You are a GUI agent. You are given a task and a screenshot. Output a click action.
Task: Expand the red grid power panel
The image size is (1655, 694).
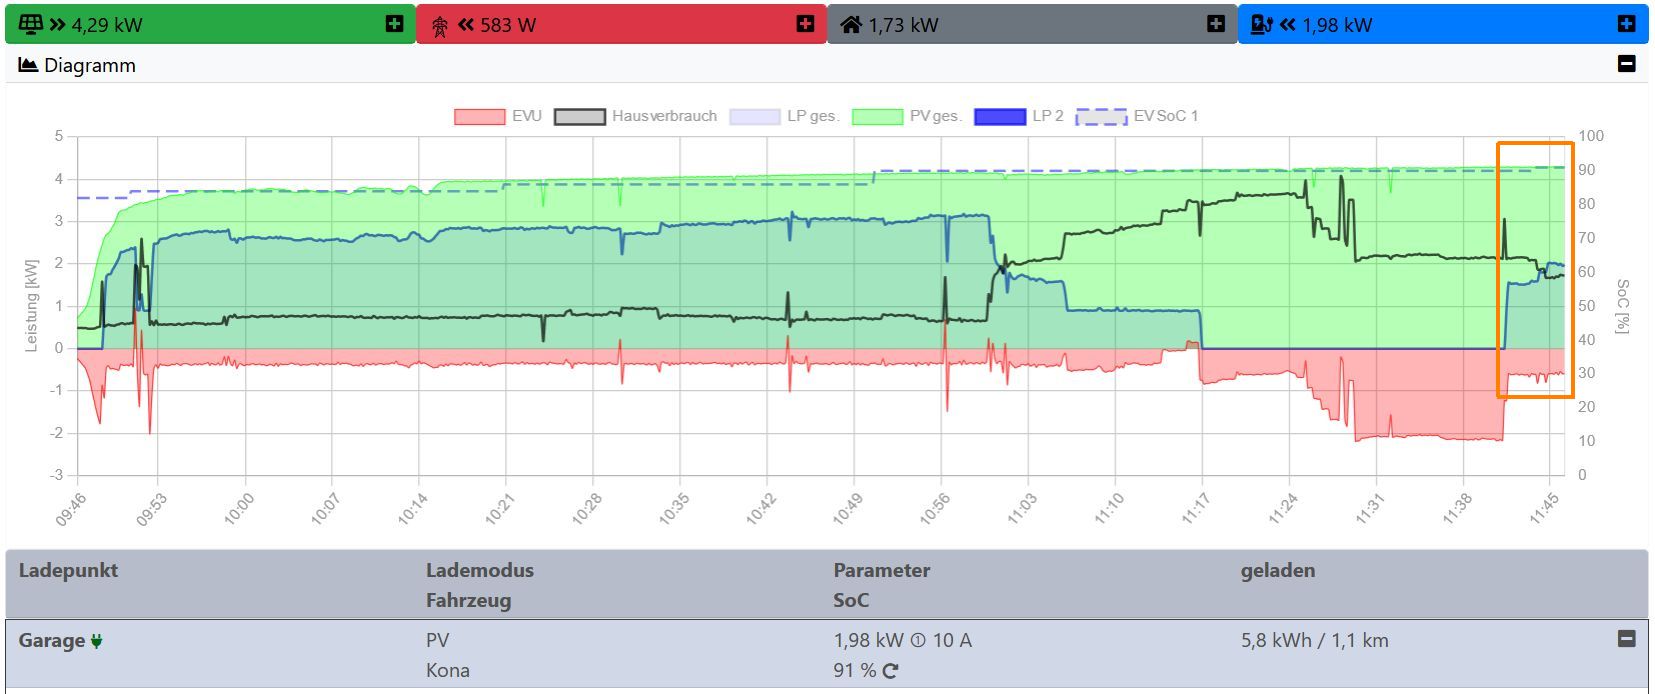click(x=805, y=24)
